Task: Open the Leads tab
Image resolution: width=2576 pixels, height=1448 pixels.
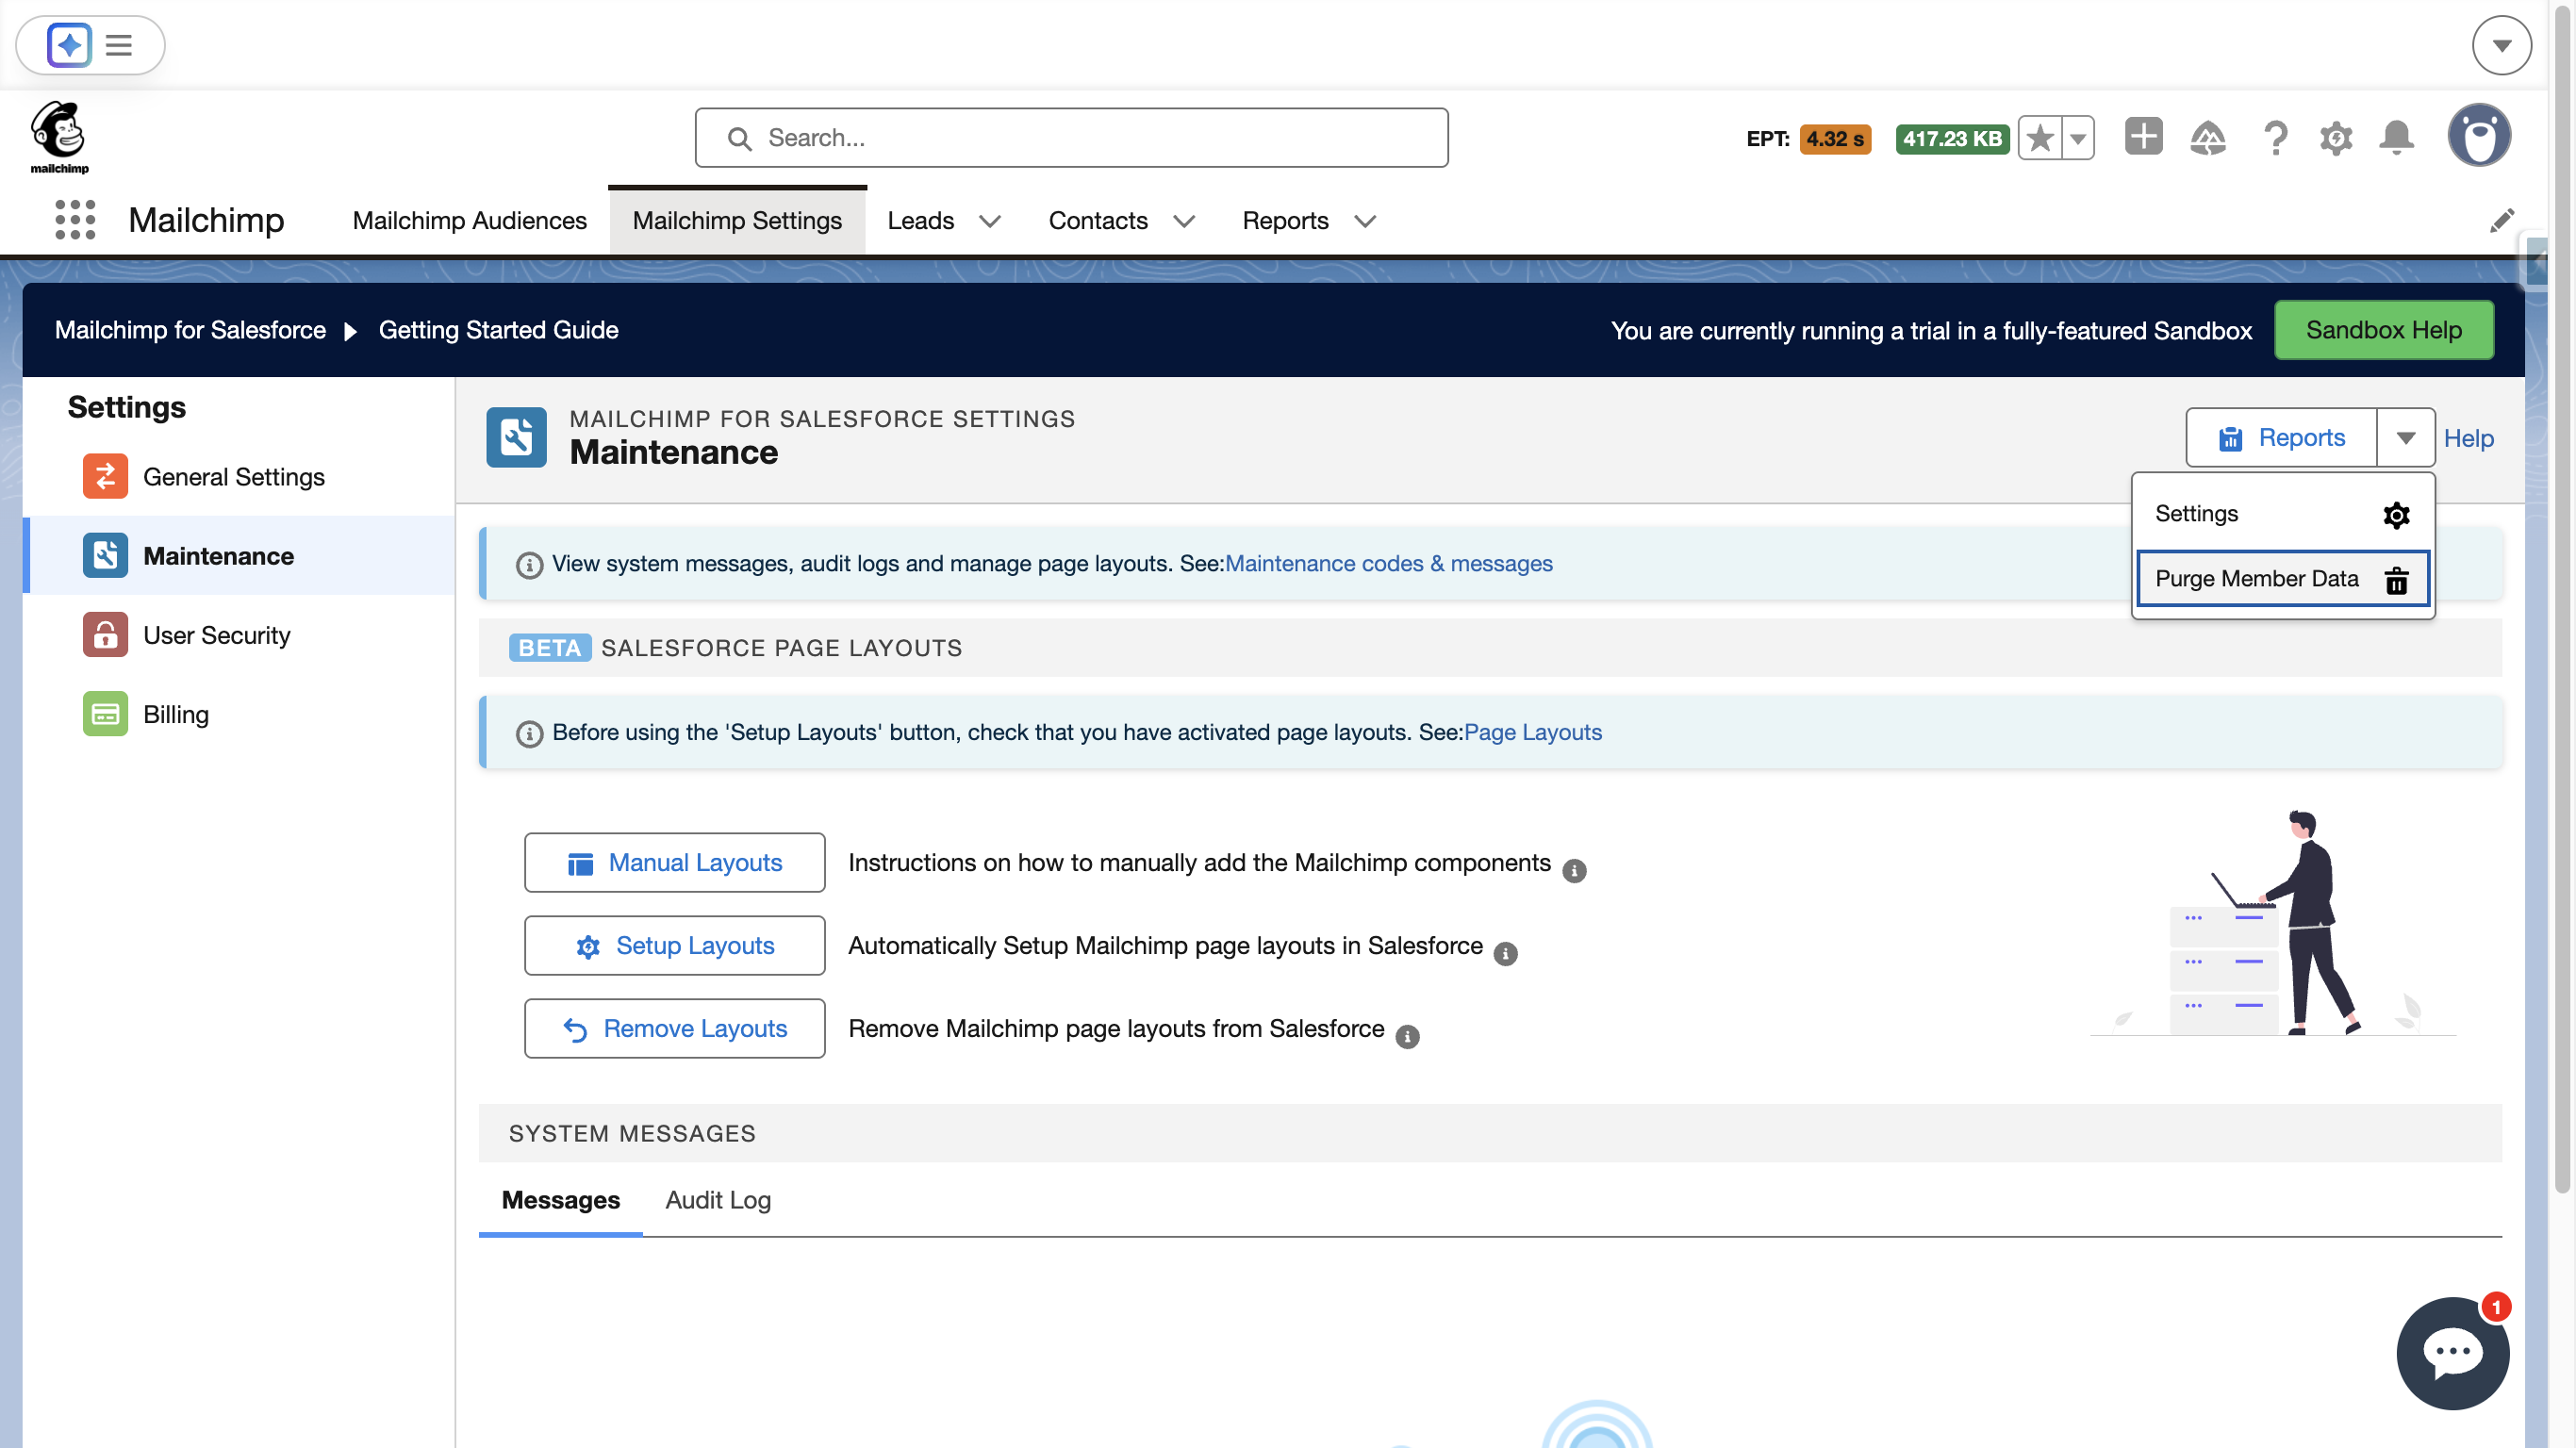Action: click(x=920, y=220)
